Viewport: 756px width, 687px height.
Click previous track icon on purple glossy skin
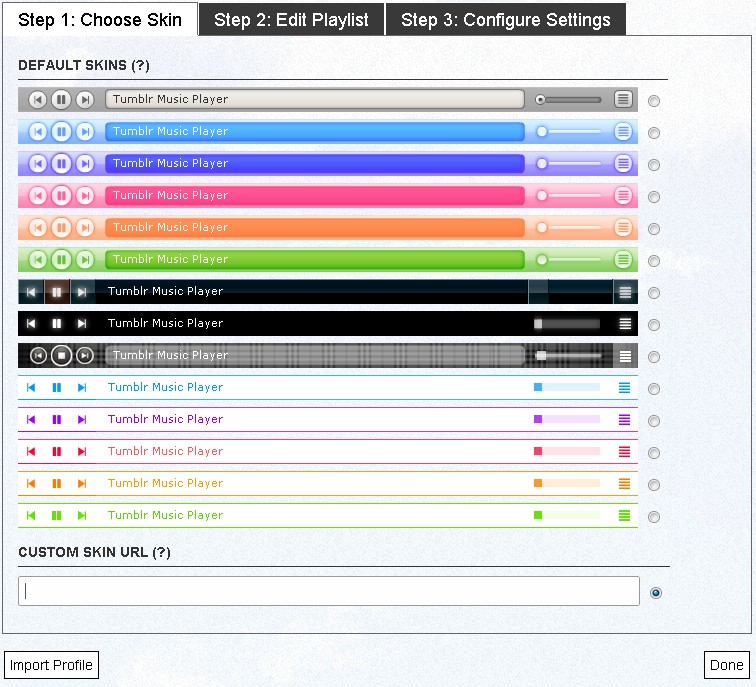click(38, 163)
